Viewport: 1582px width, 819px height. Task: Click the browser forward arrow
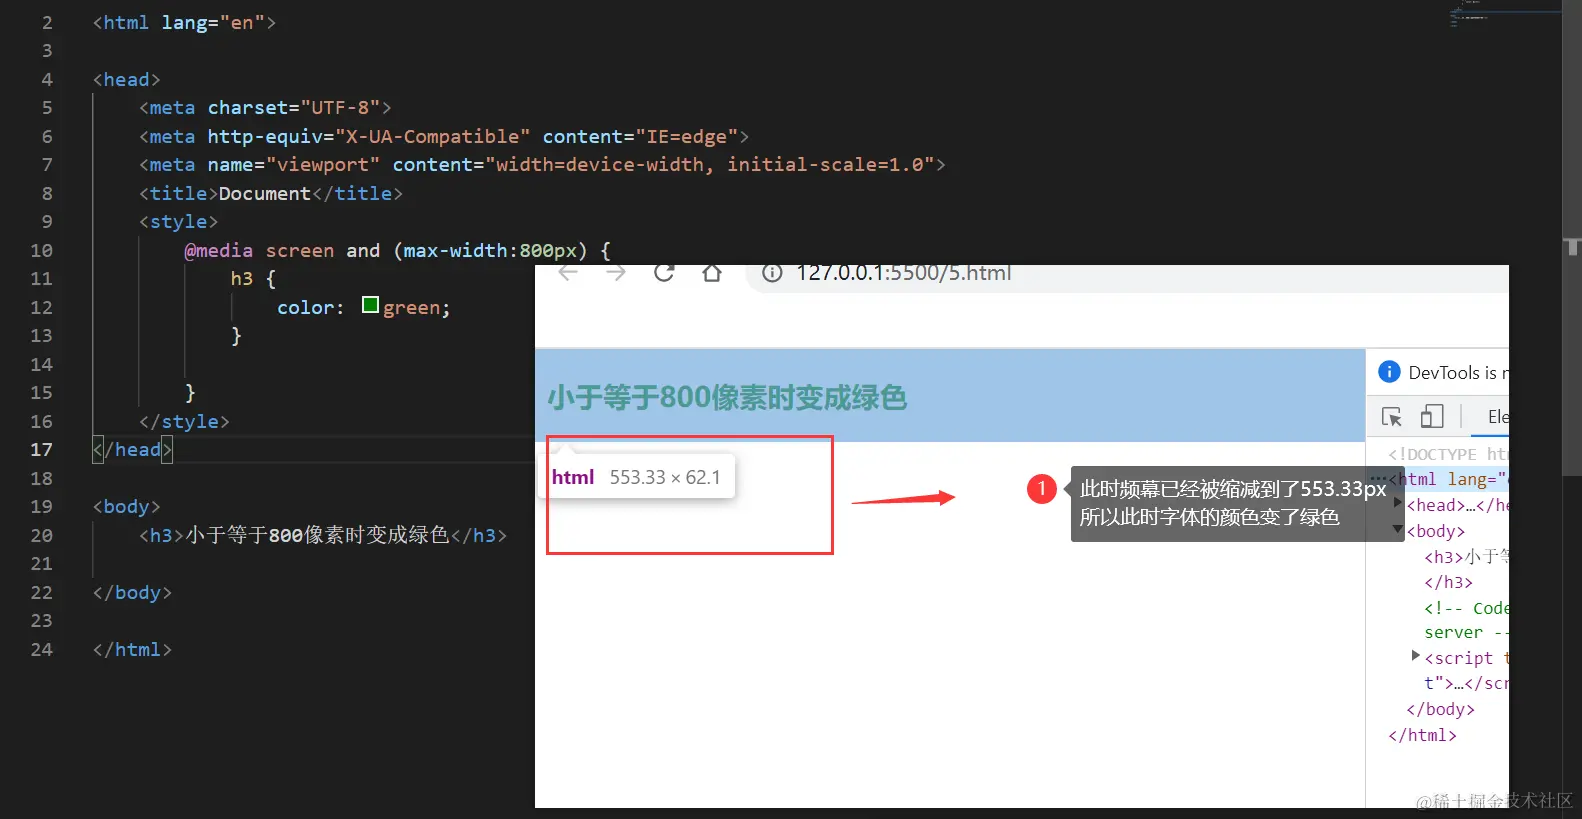click(616, 272)
